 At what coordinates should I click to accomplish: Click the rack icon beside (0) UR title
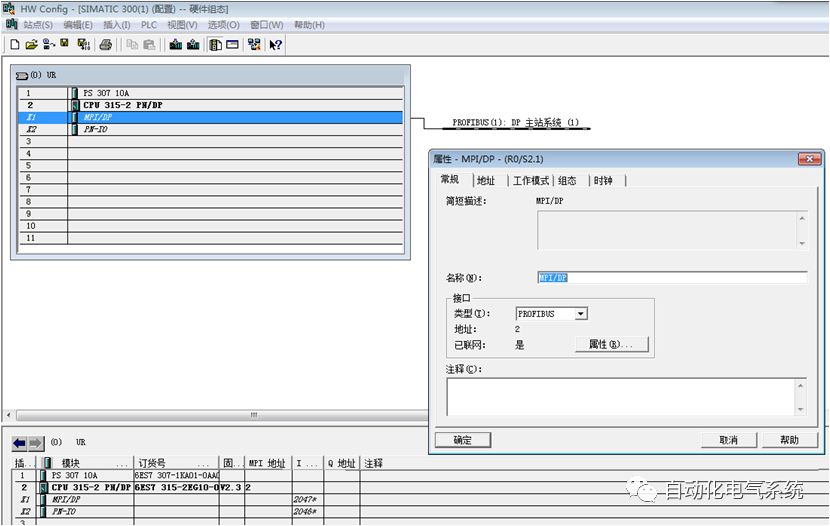[x=22, y=76]
